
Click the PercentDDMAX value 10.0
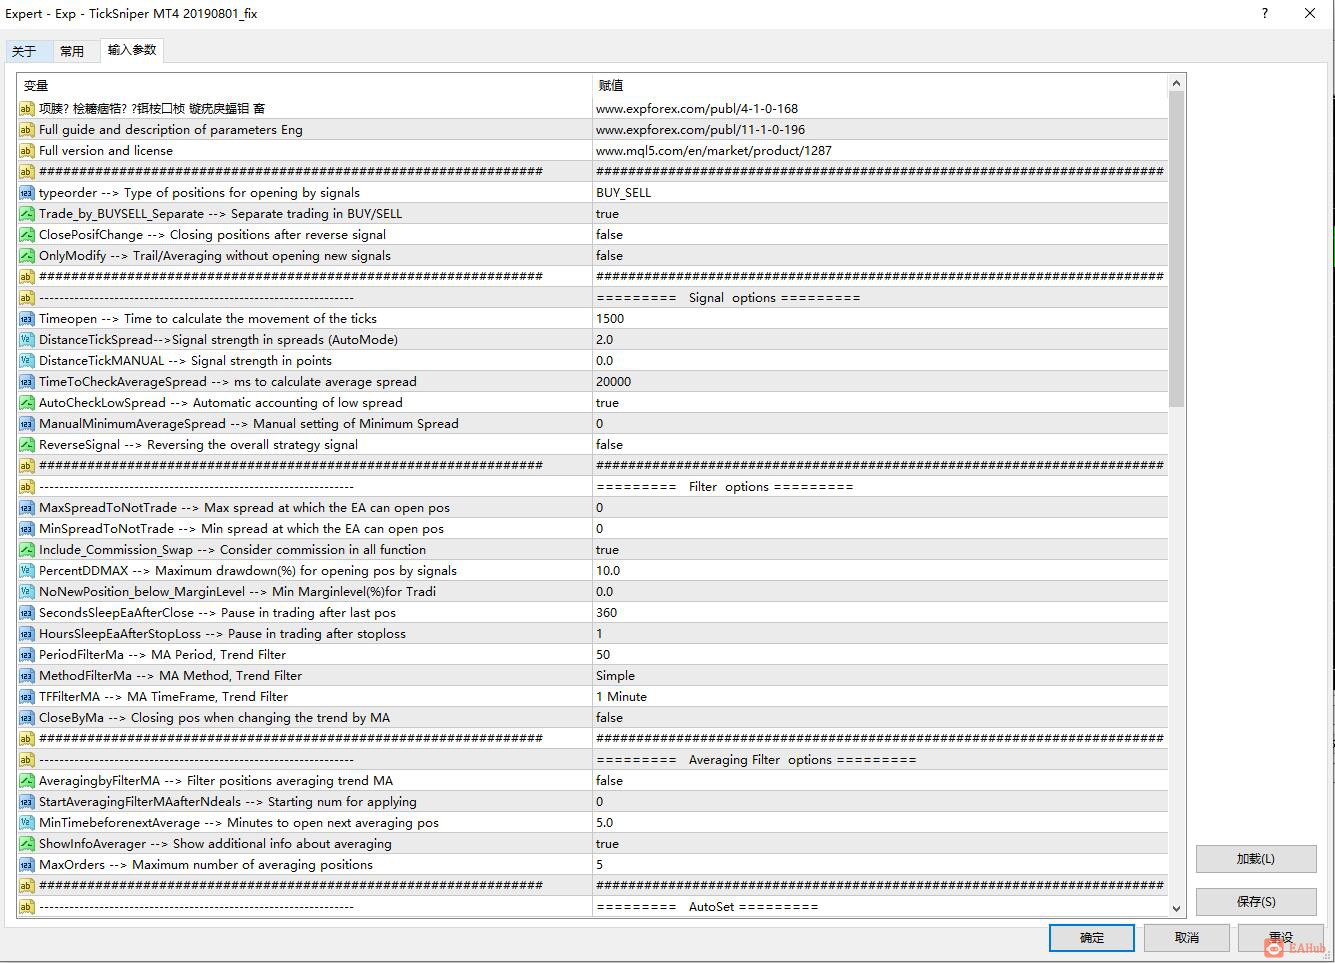click(608, 571)
